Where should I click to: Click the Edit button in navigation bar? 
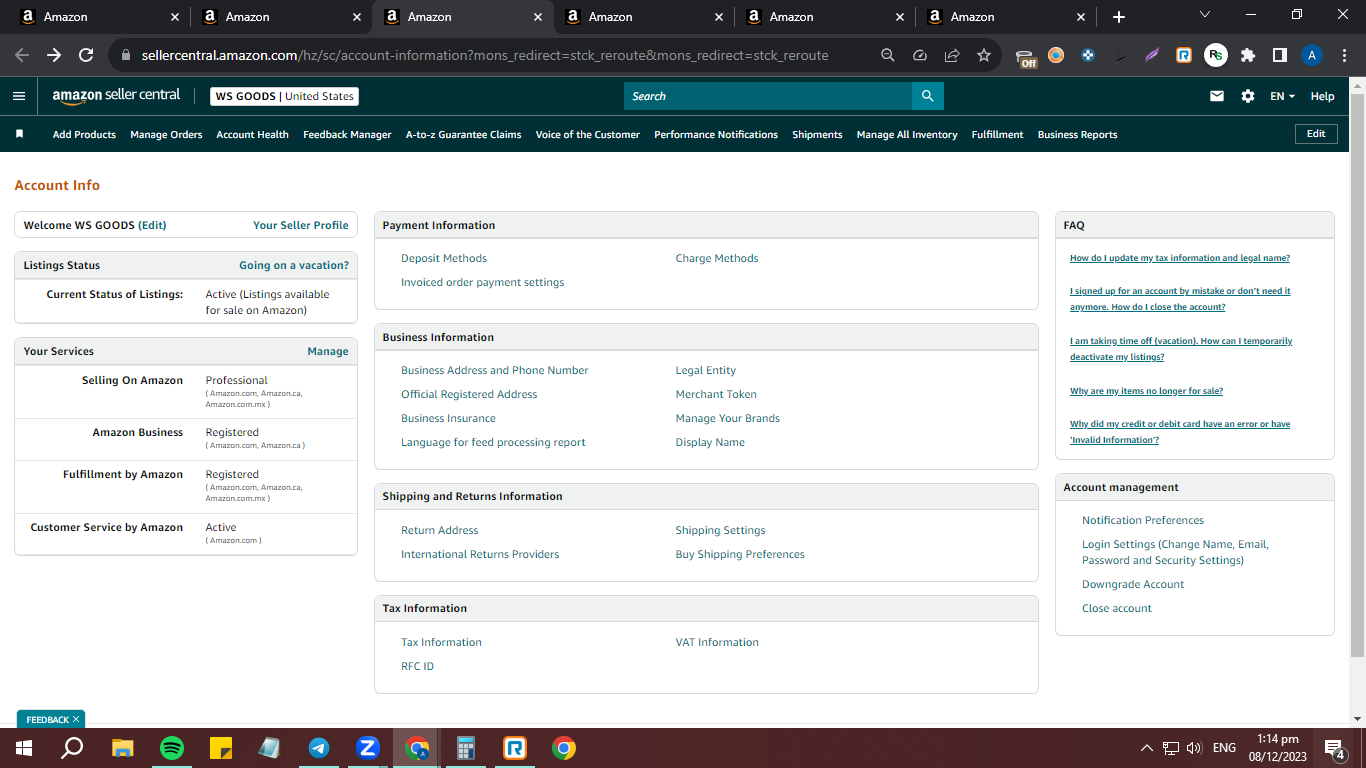(1316, 134)
